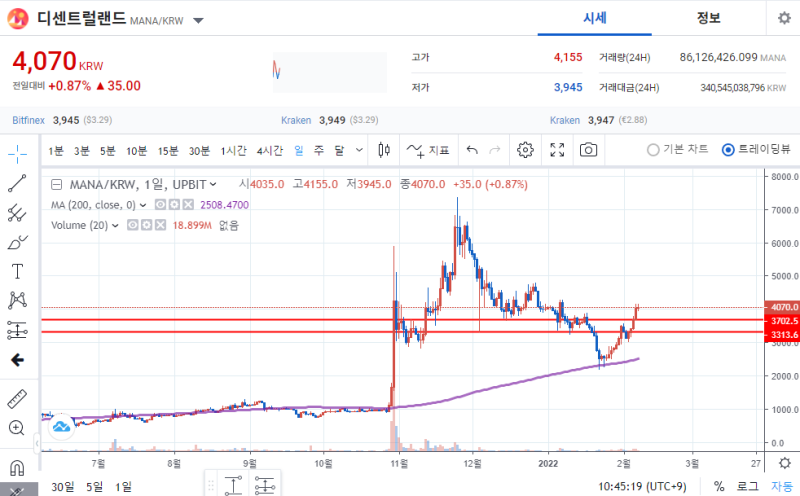Click the back arrow in left toolbar
Image resolution: width=800 pixels, height=496 pixels.
(17, 360)
